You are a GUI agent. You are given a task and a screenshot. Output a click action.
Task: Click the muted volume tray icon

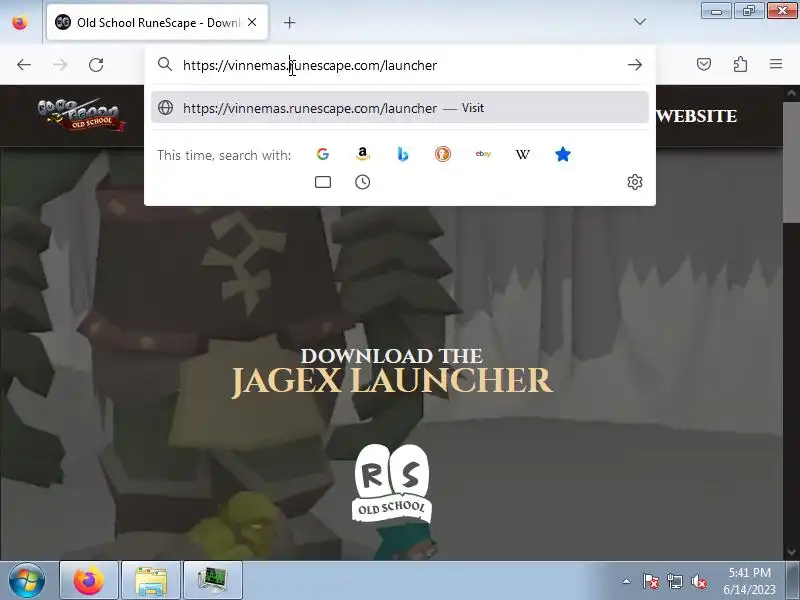point(698,581)
